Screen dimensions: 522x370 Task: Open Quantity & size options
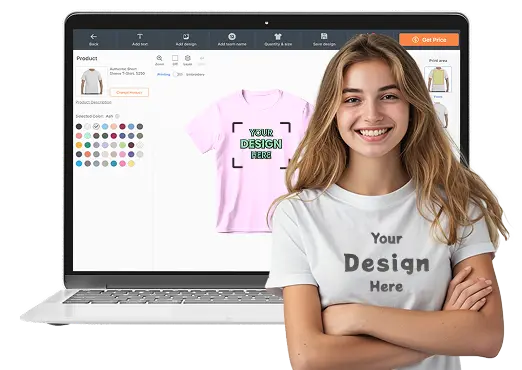(278, 39)
